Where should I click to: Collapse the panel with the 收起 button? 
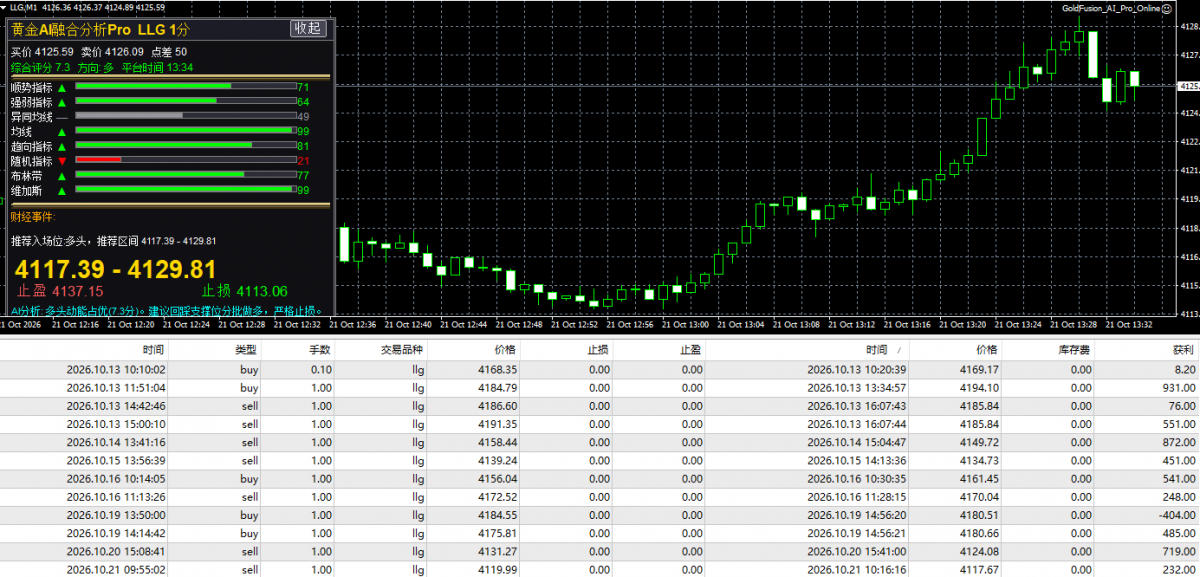(308, 28)
